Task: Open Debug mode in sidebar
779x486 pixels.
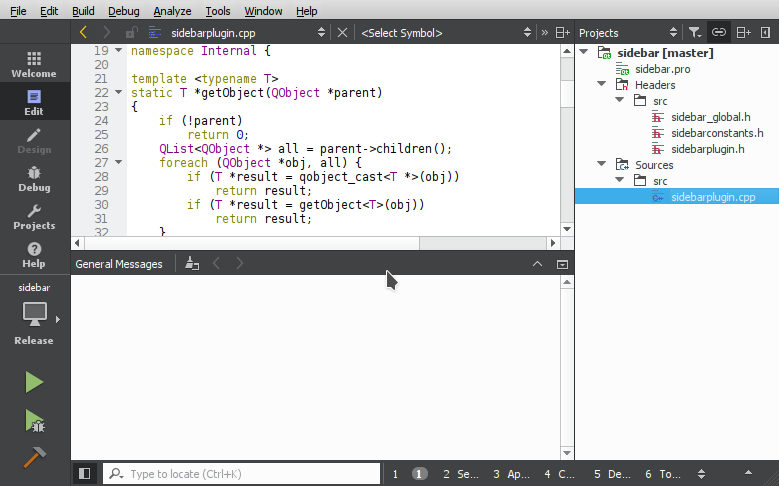Action: pyautogui.click(x=34, y=178)
